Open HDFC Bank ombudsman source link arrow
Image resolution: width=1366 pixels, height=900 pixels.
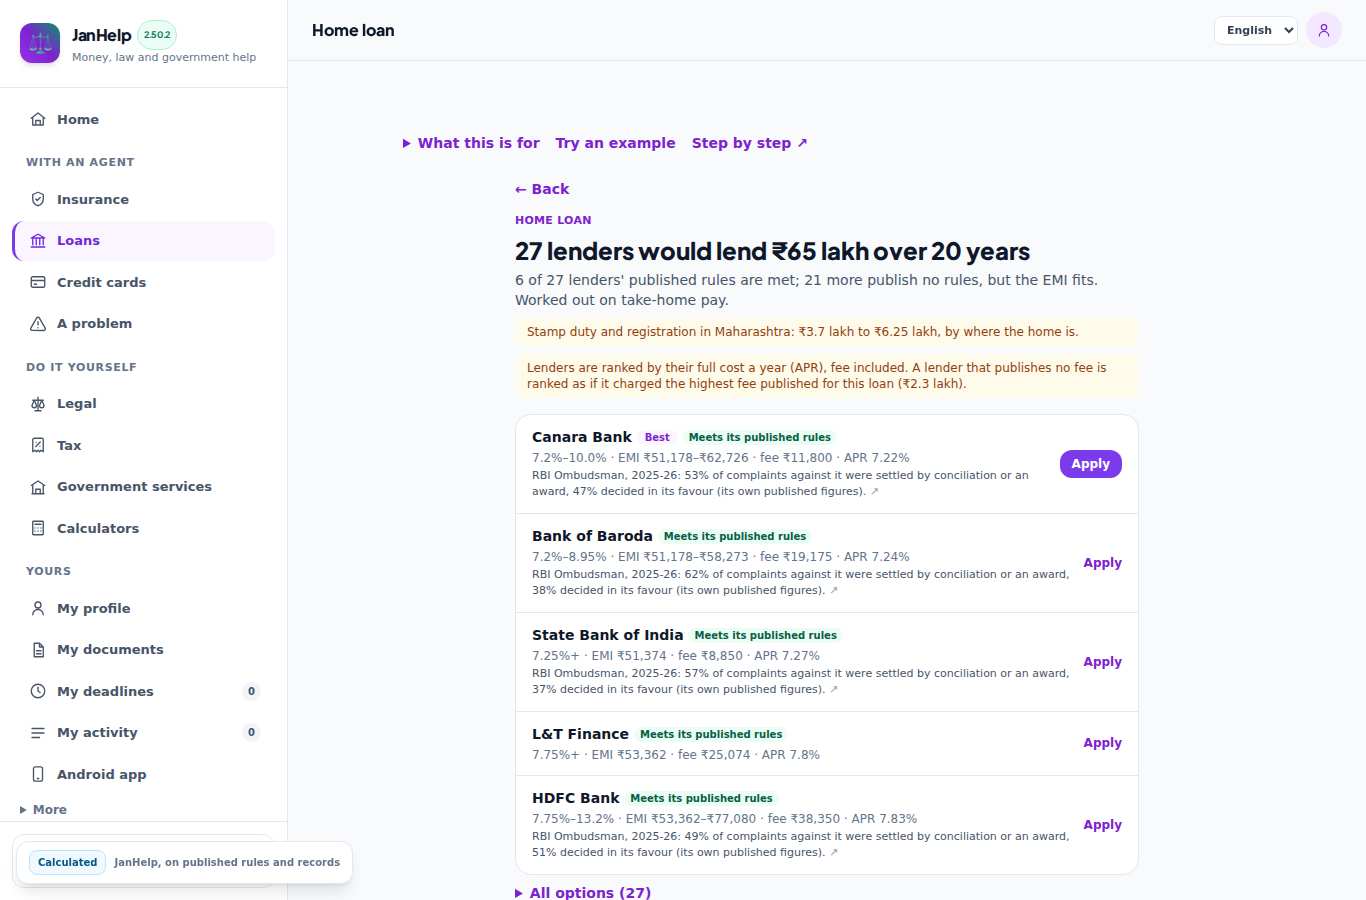[834, 853]
